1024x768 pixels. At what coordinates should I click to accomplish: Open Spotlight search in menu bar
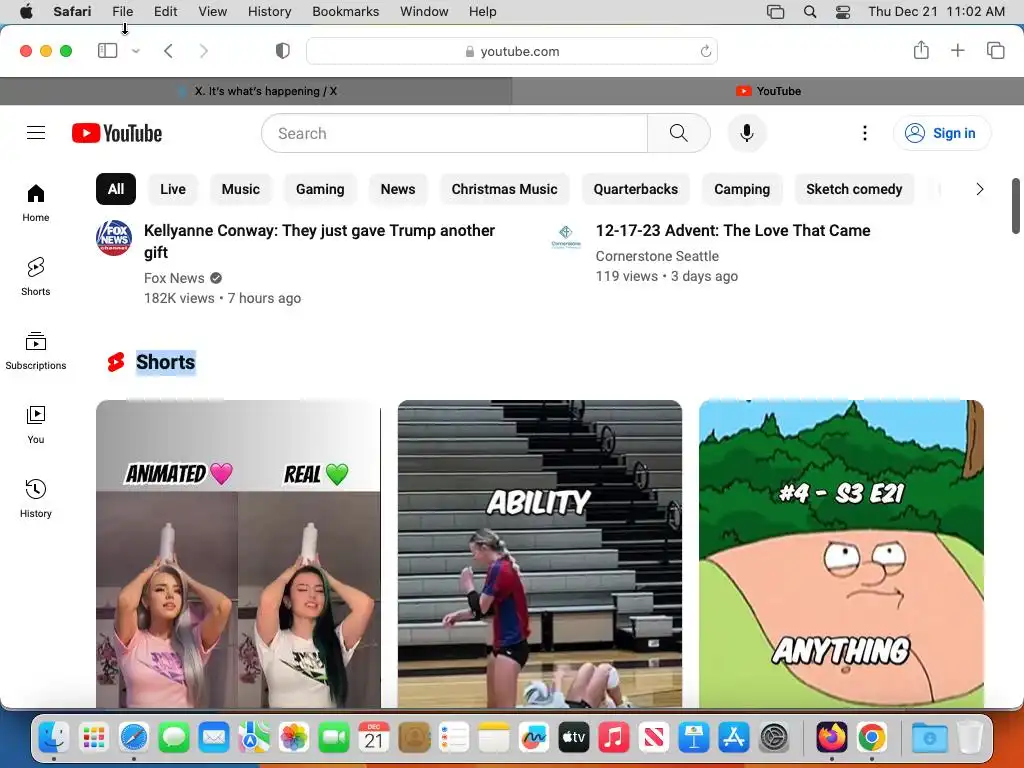pos(810,12)
